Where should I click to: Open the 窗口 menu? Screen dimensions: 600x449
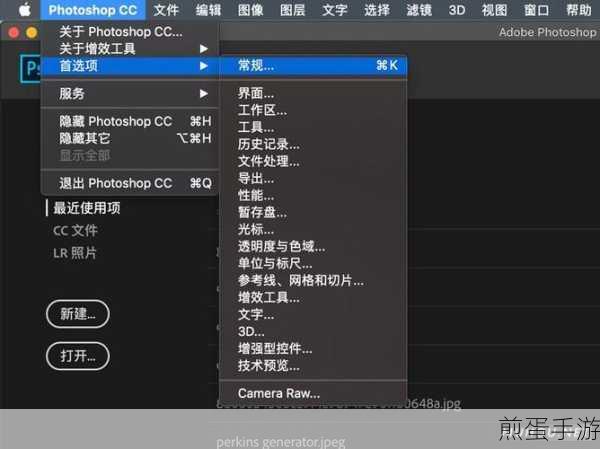point(536,10)
